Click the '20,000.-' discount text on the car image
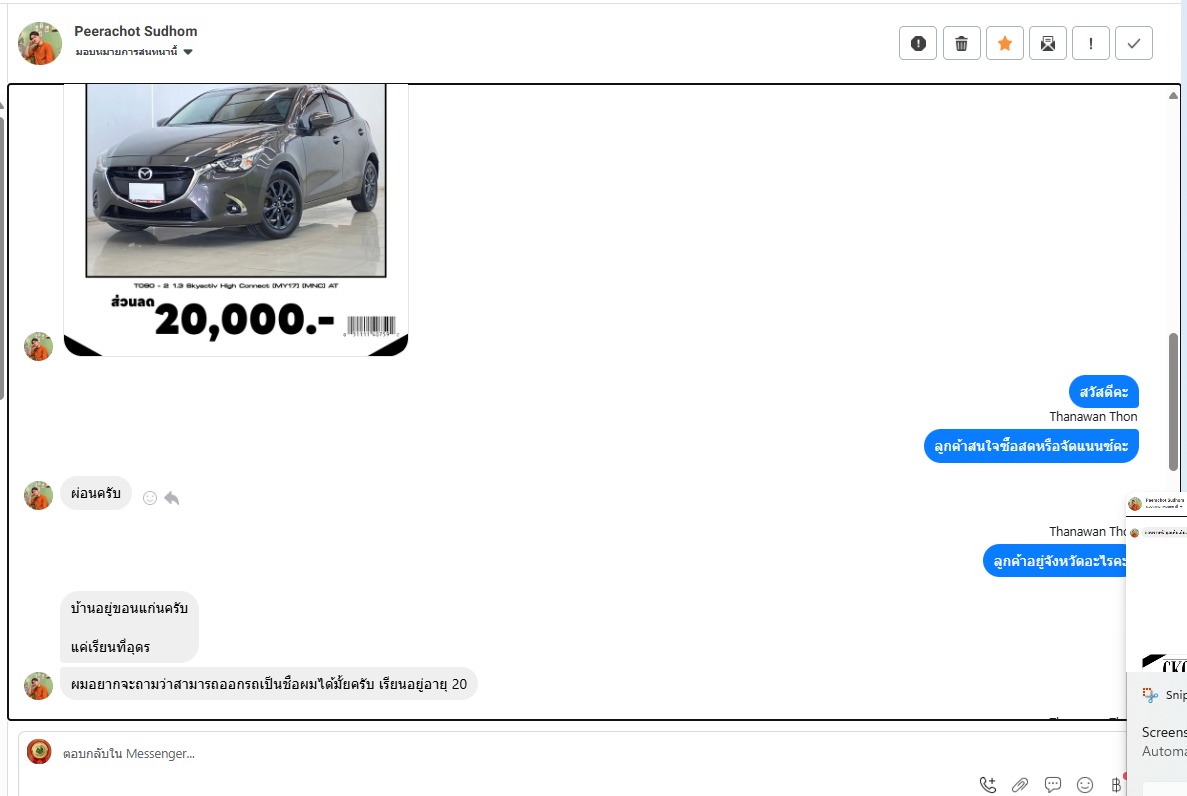The height and width of the screenshot is (796, 1187). point(244,319)
